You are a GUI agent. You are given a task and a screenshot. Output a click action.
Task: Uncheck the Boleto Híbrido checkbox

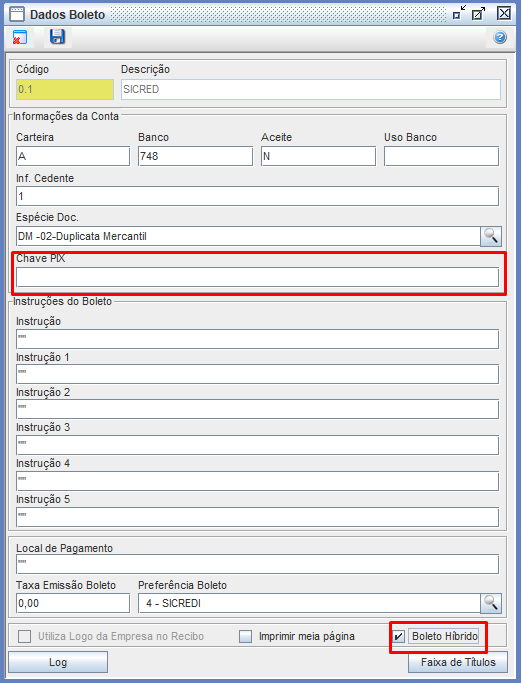pyautogui.click(x=398, y=637)
